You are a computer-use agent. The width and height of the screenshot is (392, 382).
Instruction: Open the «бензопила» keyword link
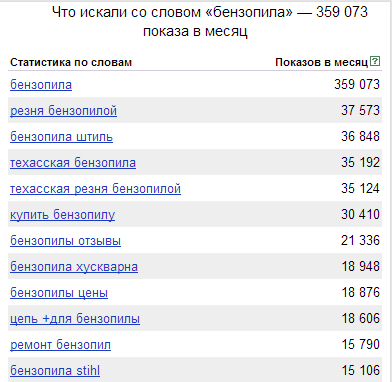[41, 85]
